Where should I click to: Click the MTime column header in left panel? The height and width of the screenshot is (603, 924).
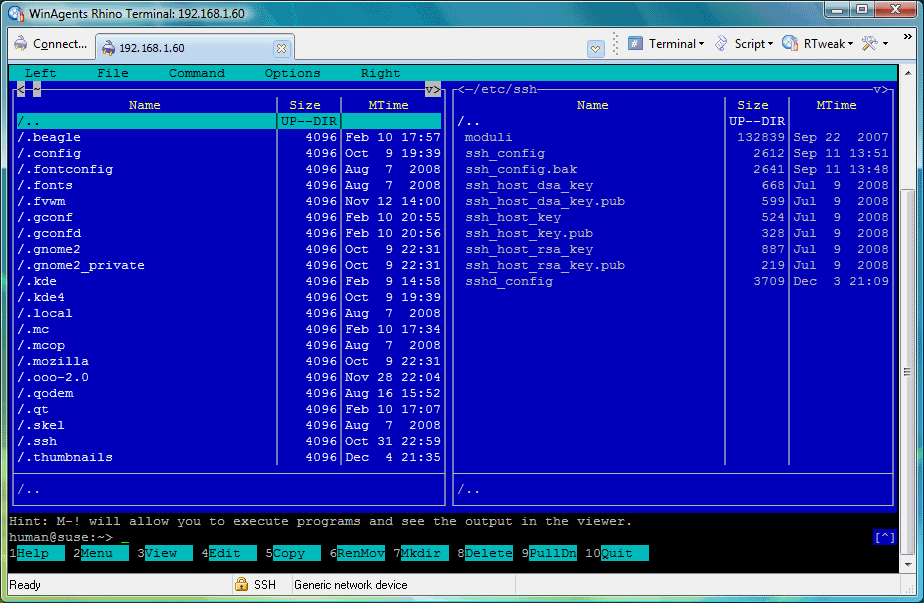pos(387,105)
